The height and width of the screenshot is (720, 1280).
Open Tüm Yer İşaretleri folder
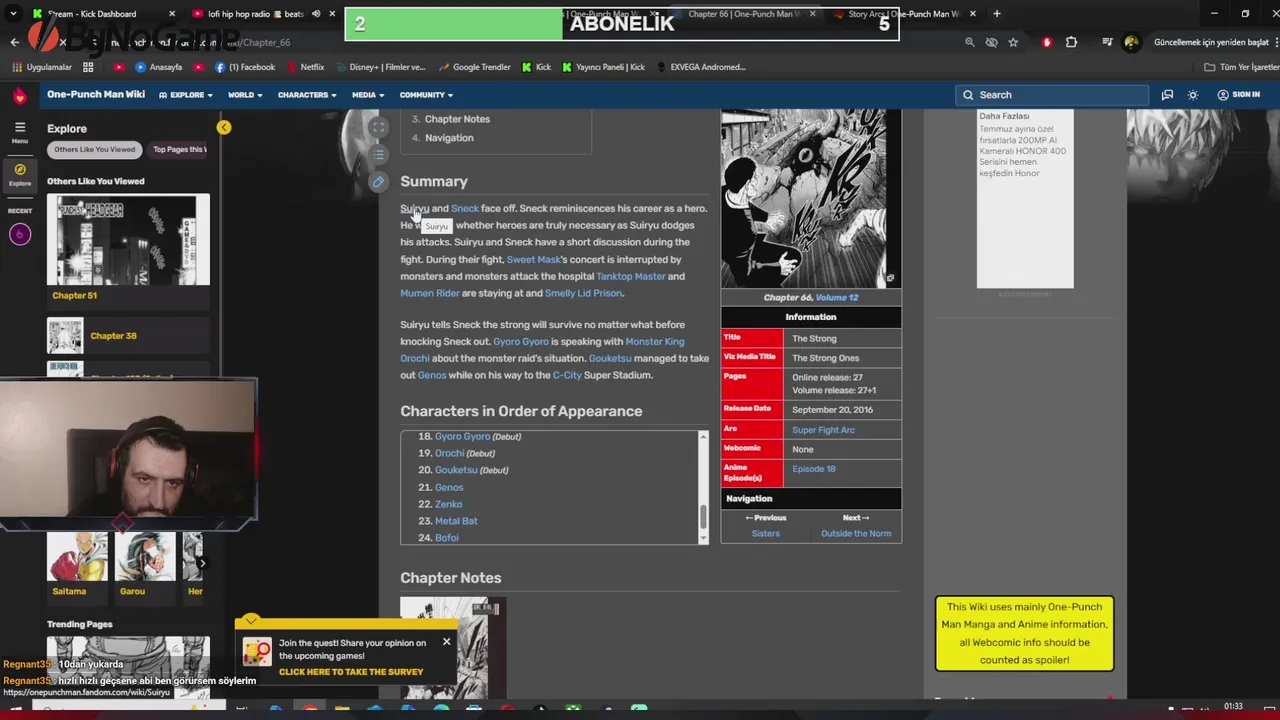point(1241,67)
